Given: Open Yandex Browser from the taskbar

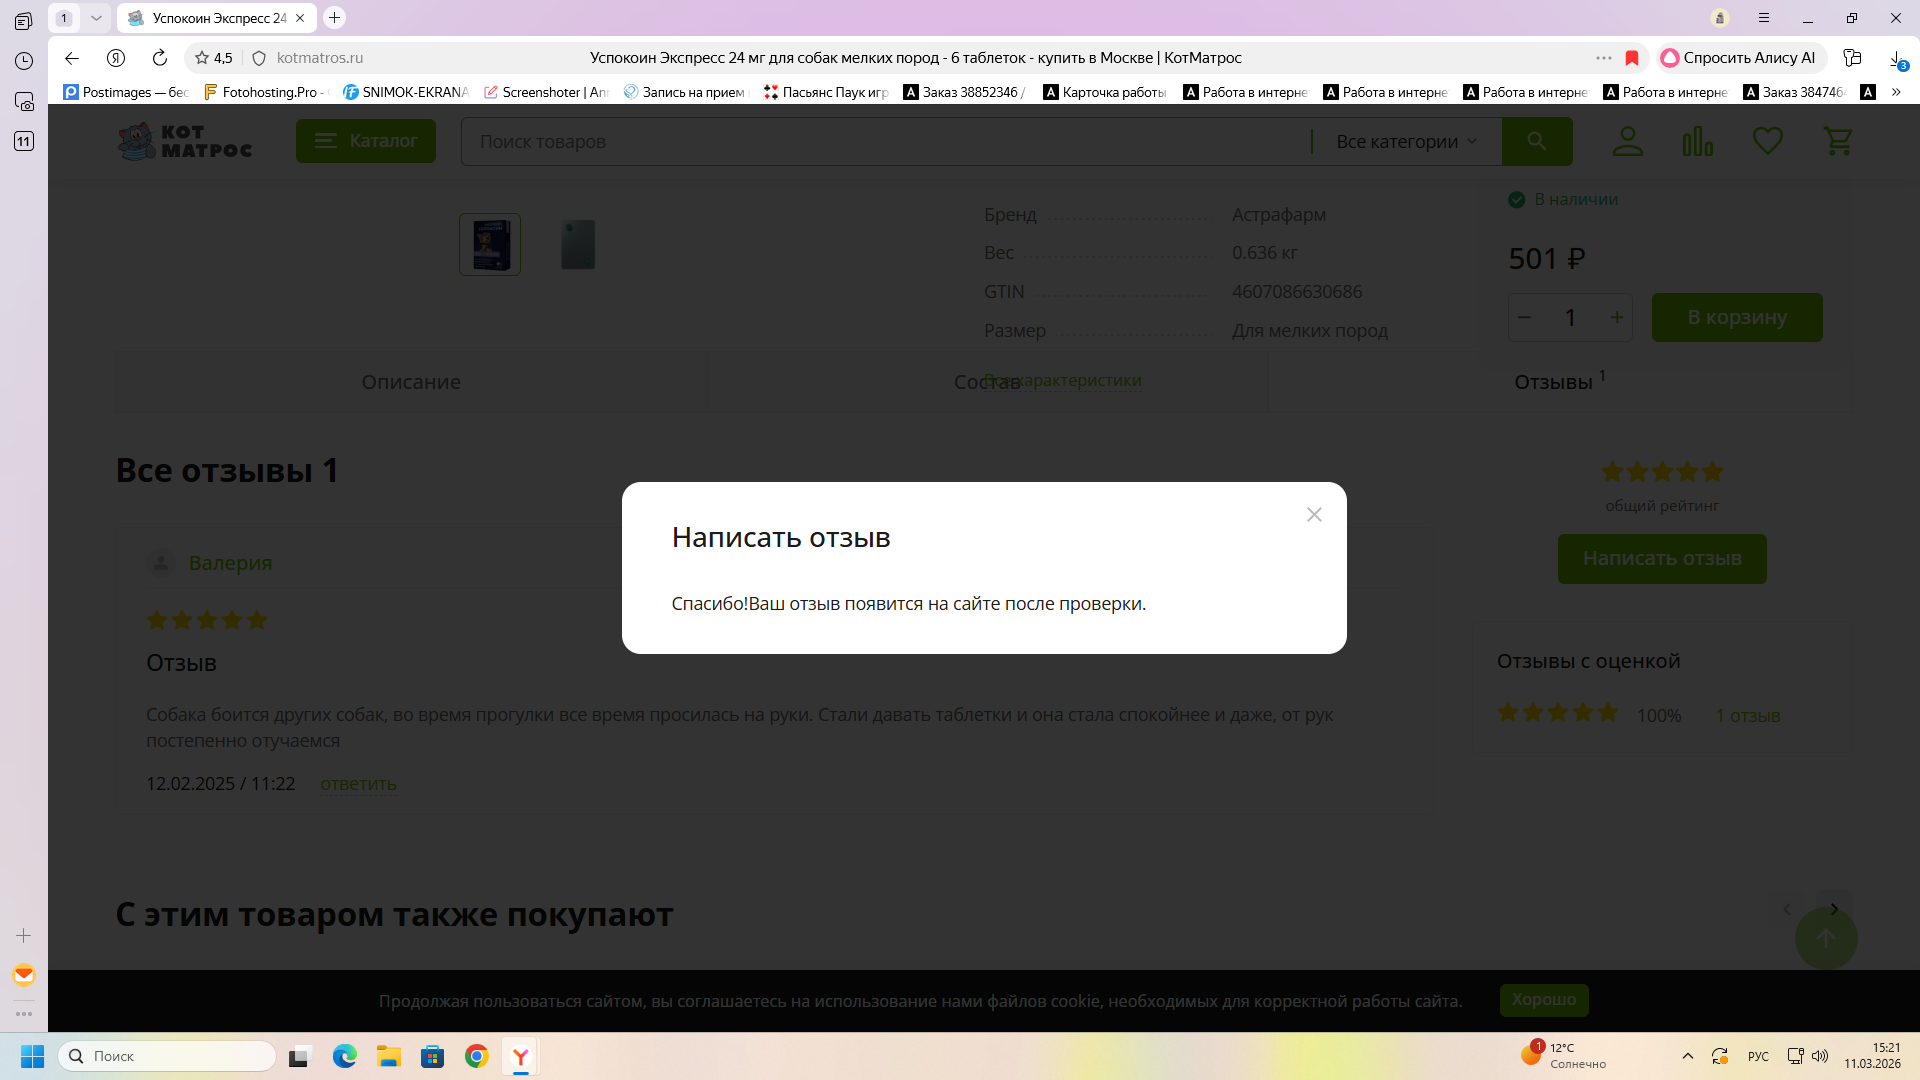Looking at the screenshot, I should pos(521,1056).
